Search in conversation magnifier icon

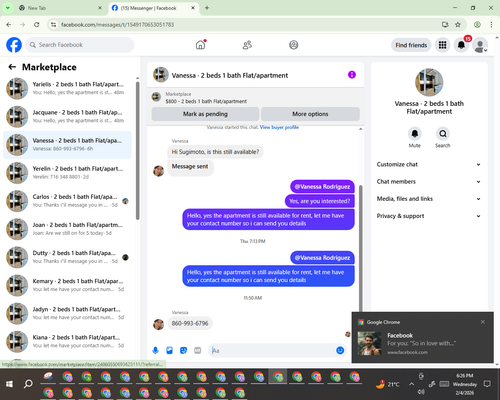click(443, 134)
